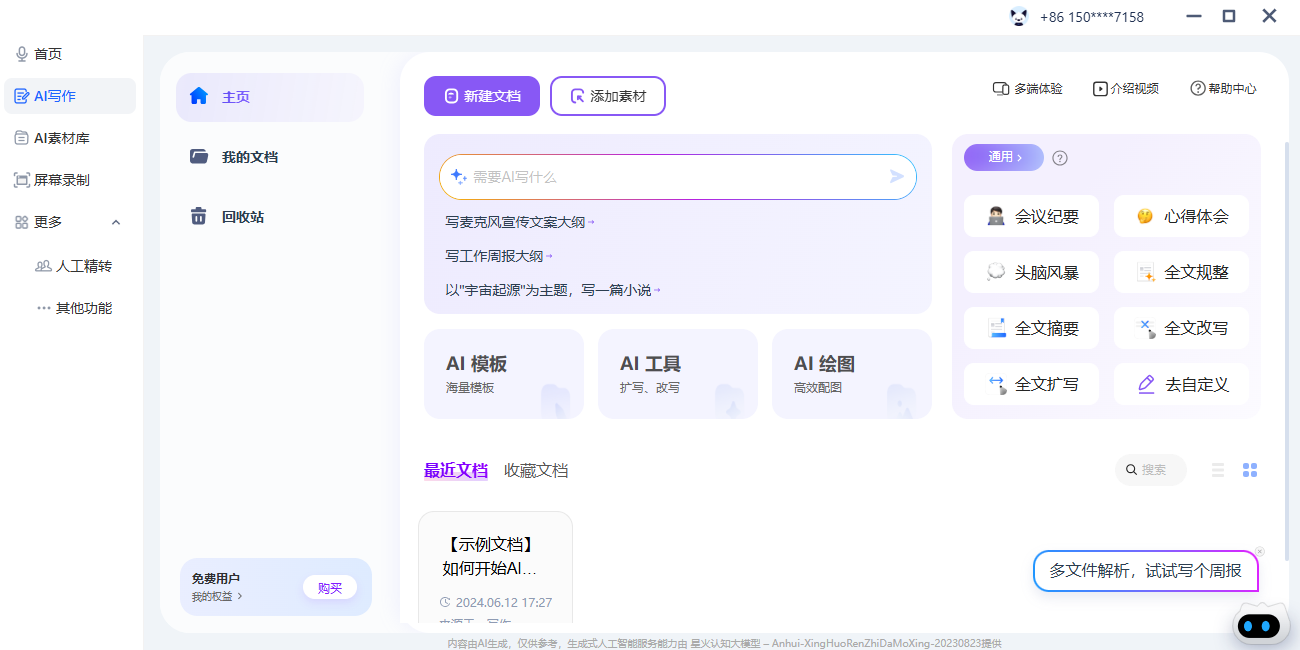Click the 回收站 trash icon

tap(199, 217)
